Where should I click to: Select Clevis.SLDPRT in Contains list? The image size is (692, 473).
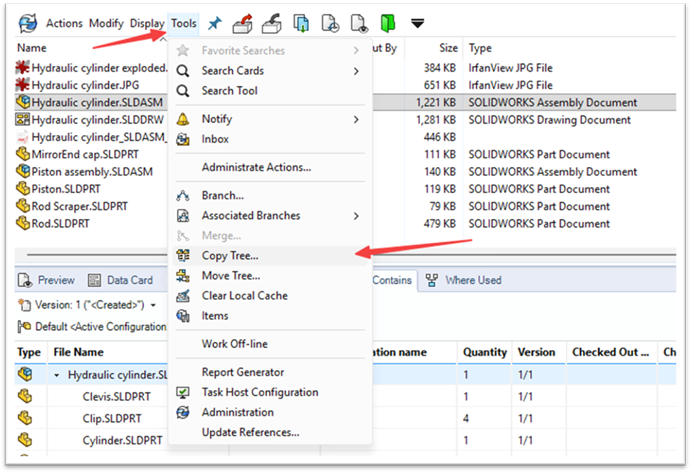pyautogui.click(x=117, y=397)
